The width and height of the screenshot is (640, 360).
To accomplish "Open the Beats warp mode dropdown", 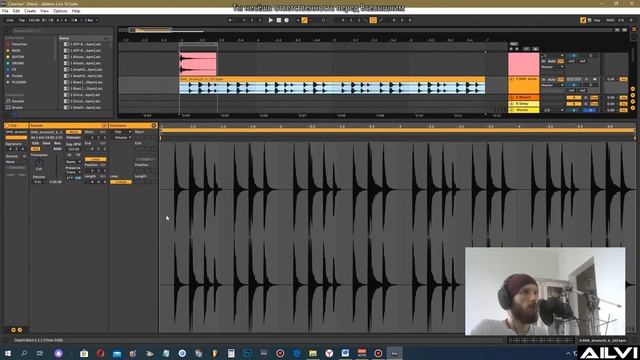I will click(x=73, y=162).
